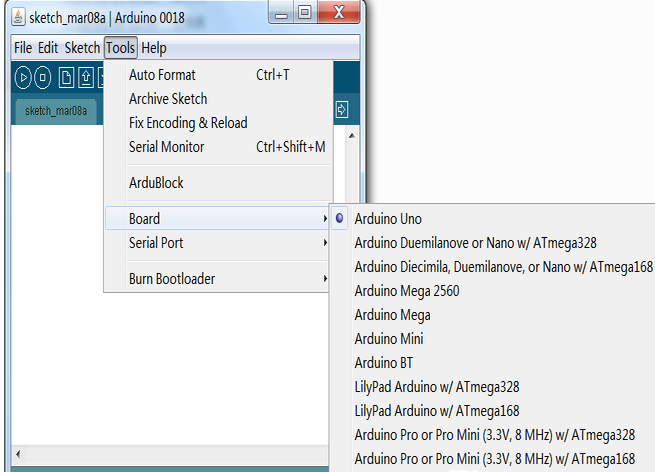Maximize the Arduino window
Screen dimensions: 655x472
pyautogui.click(x=305, y=12)
